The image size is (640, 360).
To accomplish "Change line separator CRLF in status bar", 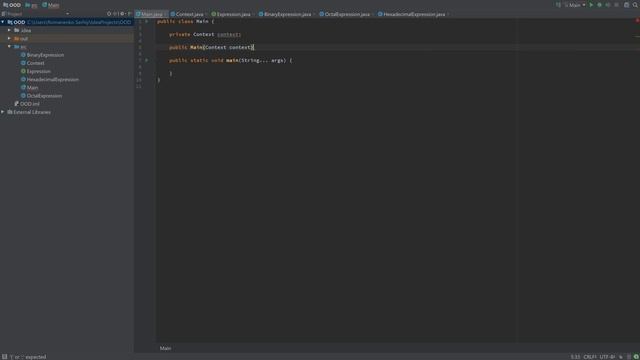I will [x=590, y=357].
